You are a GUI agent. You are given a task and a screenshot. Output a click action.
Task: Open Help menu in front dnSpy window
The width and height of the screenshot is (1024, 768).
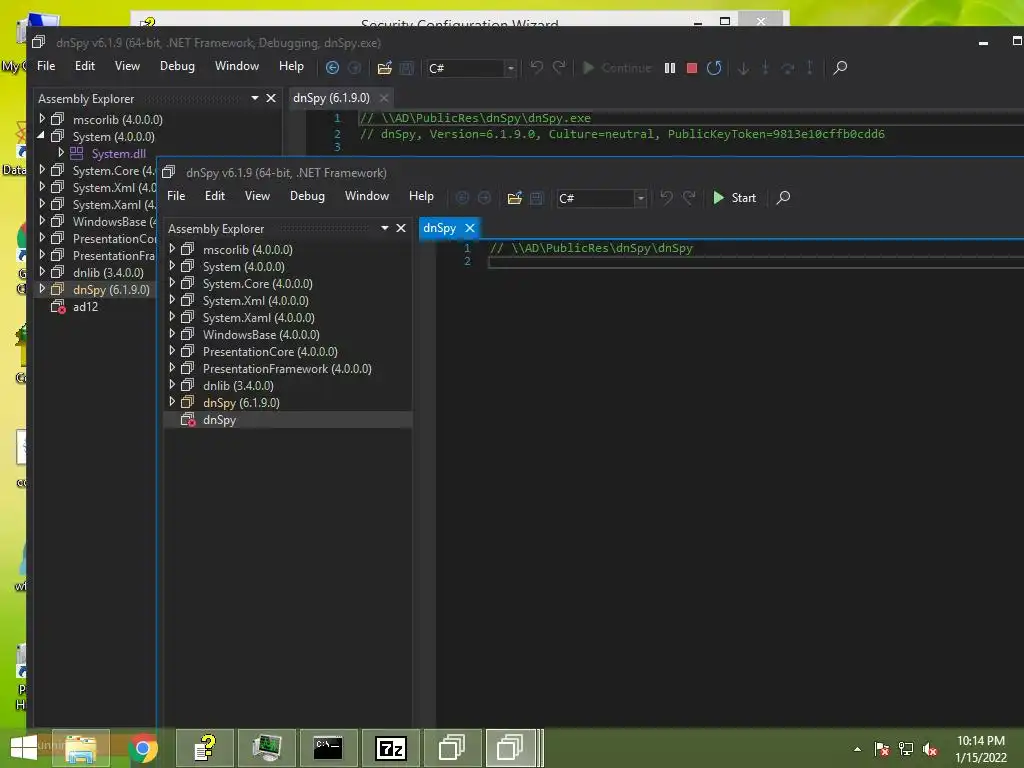(x=421, y=196)
